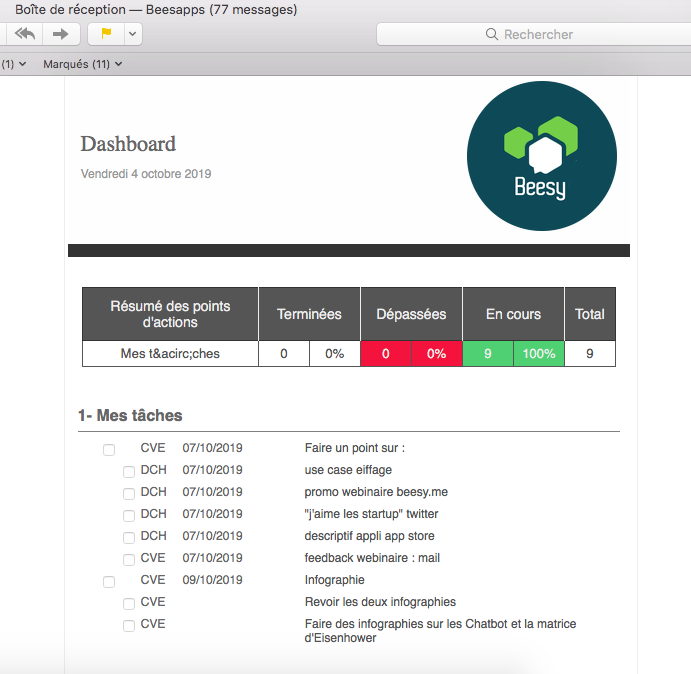Check the 'Faire un point sur' task box

tap(109, 450)
